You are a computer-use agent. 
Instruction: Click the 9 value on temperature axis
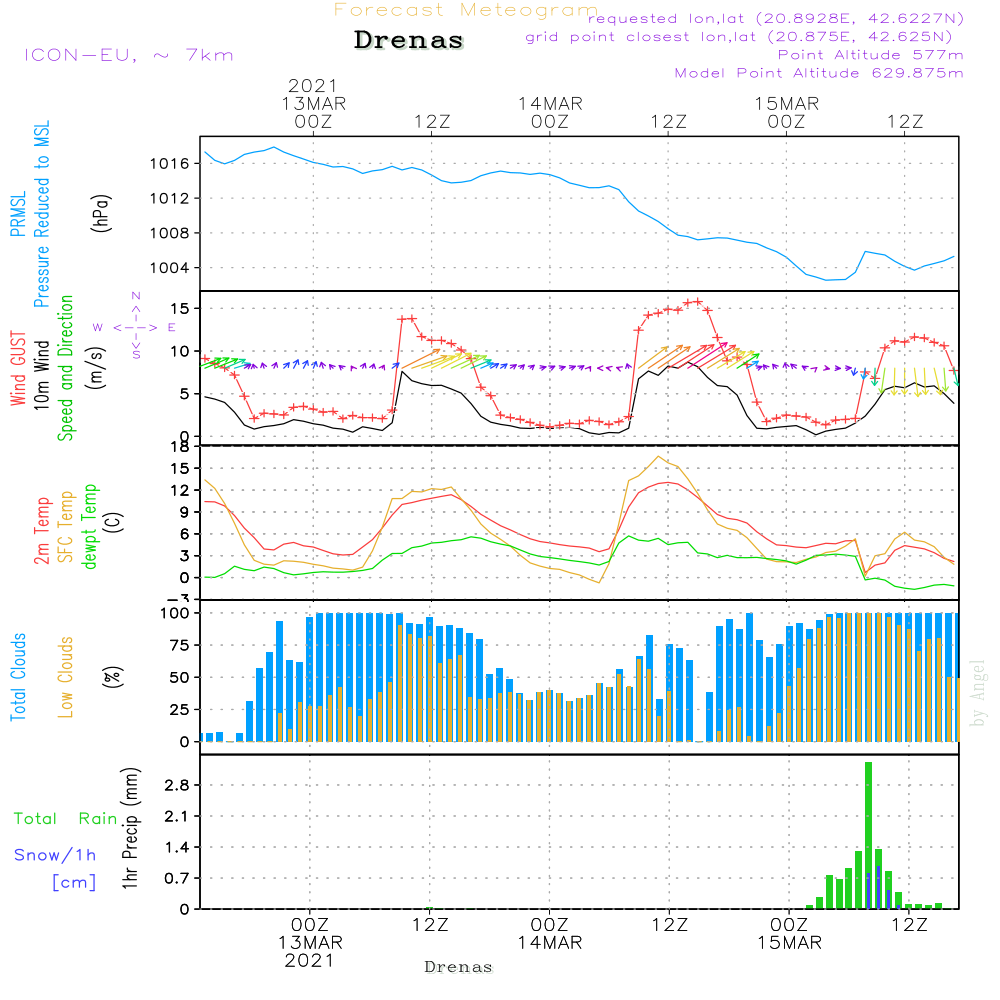185,511
